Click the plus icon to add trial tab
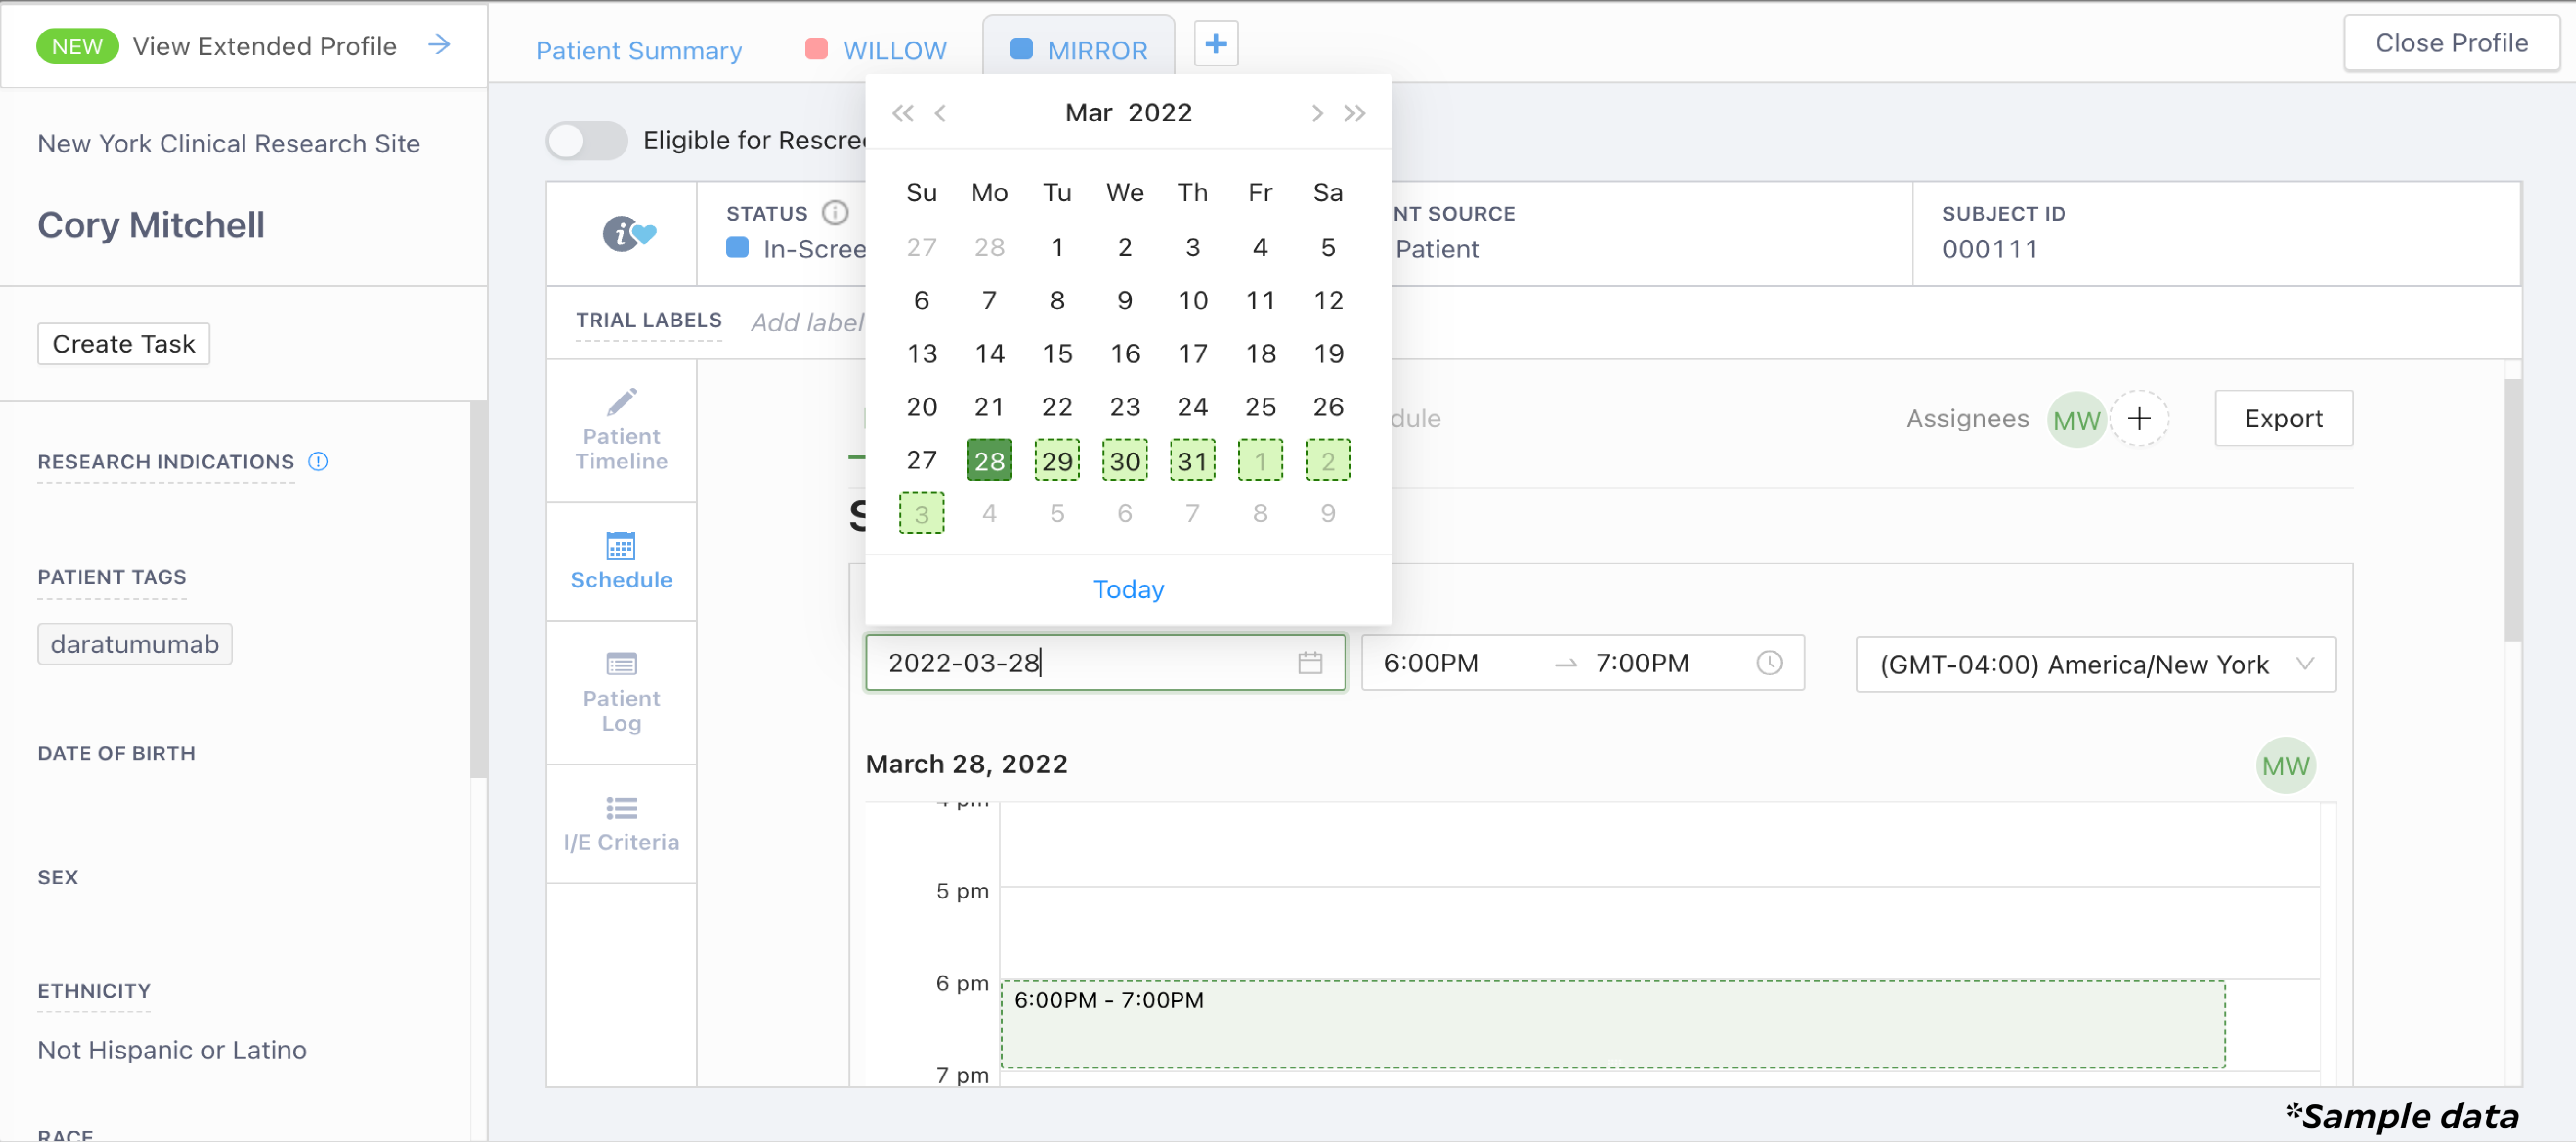This screenshot has width=2576, height=1142. click(x=1216, y=44)
